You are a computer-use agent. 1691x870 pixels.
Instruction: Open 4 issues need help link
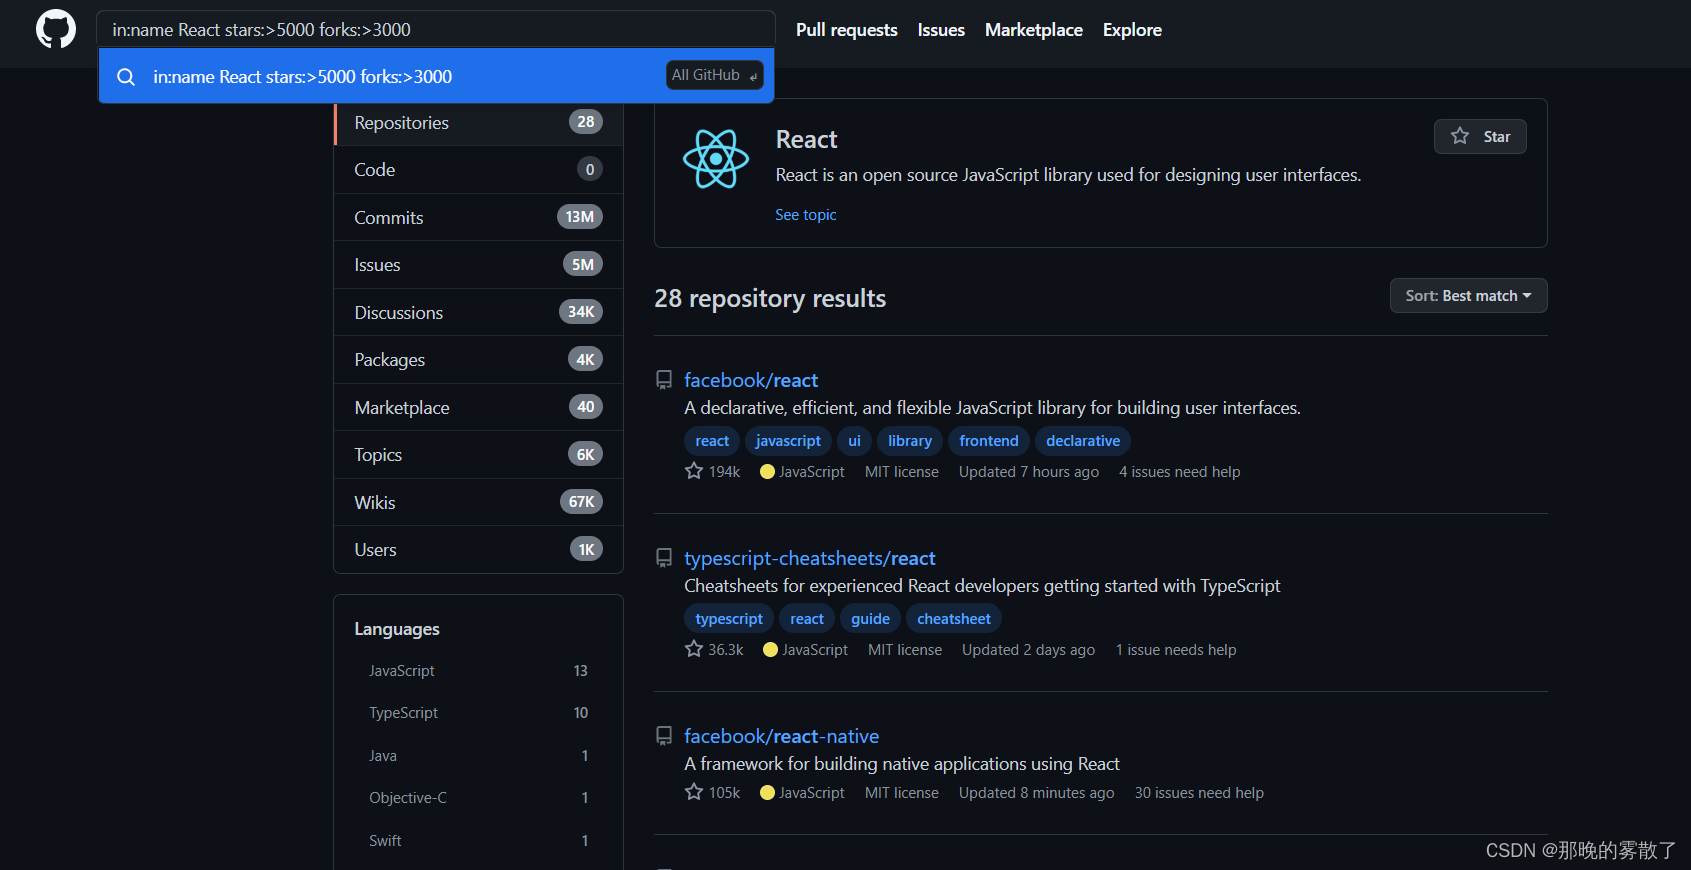click(x=1179, y=472)
